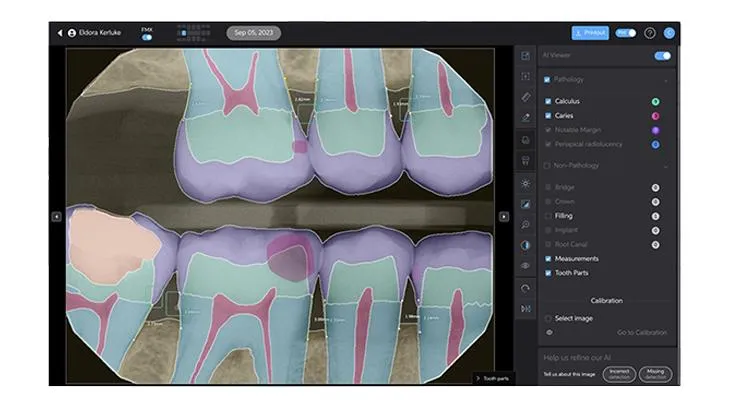Click the overlay layer icon below the pencil tool
The image size is (730, 410).
tap(525, 140)
